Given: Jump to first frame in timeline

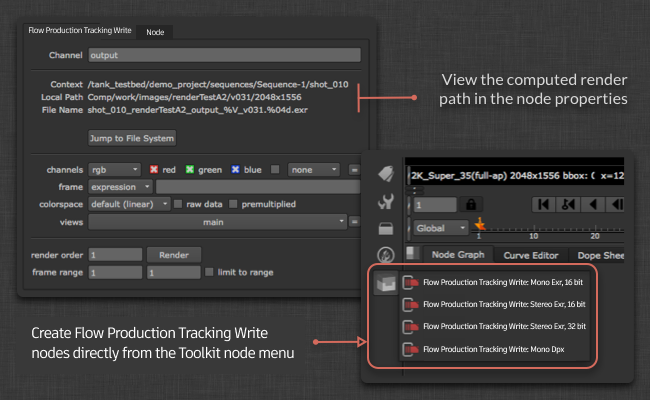Looking at the screenshot, I should (x=543, y=204).
